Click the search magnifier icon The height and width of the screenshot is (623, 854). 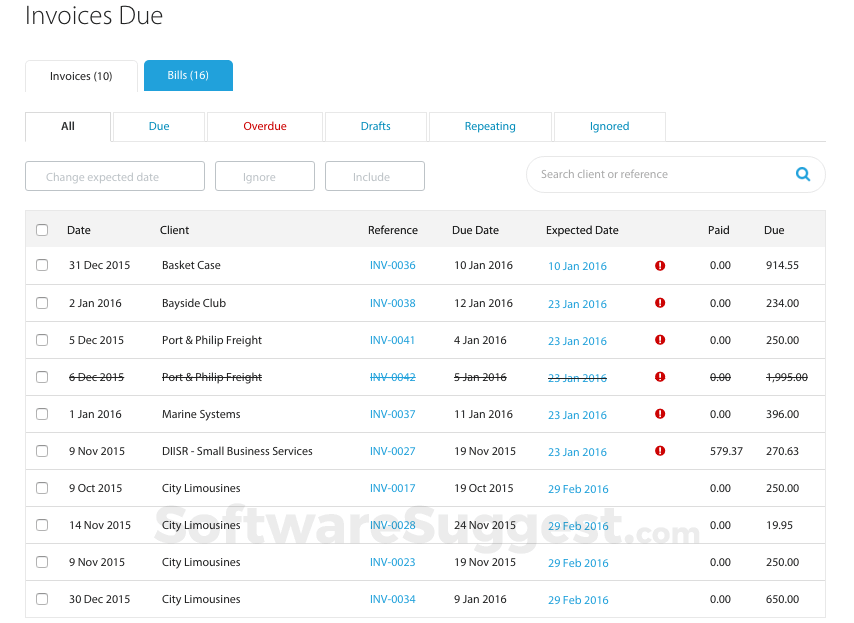pos(803,174)
